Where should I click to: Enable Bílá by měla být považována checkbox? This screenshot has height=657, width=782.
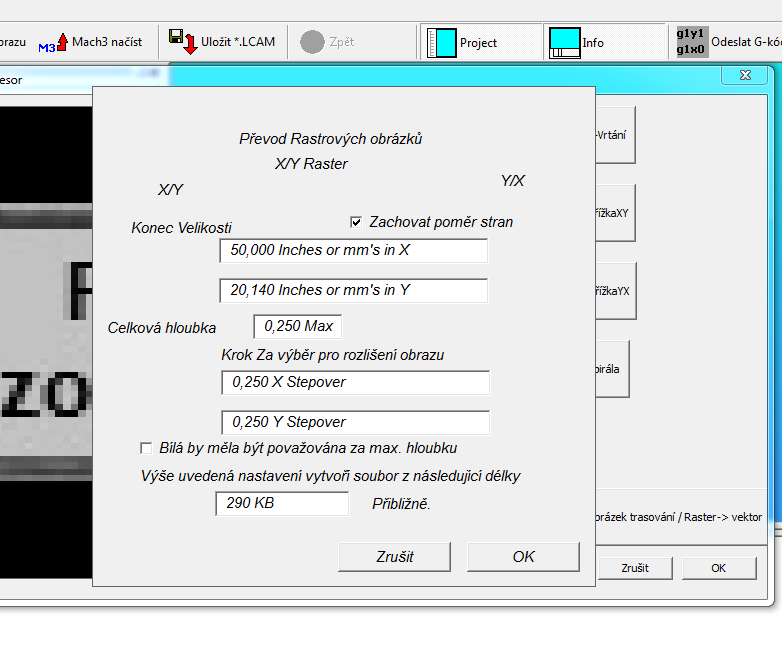147,448
